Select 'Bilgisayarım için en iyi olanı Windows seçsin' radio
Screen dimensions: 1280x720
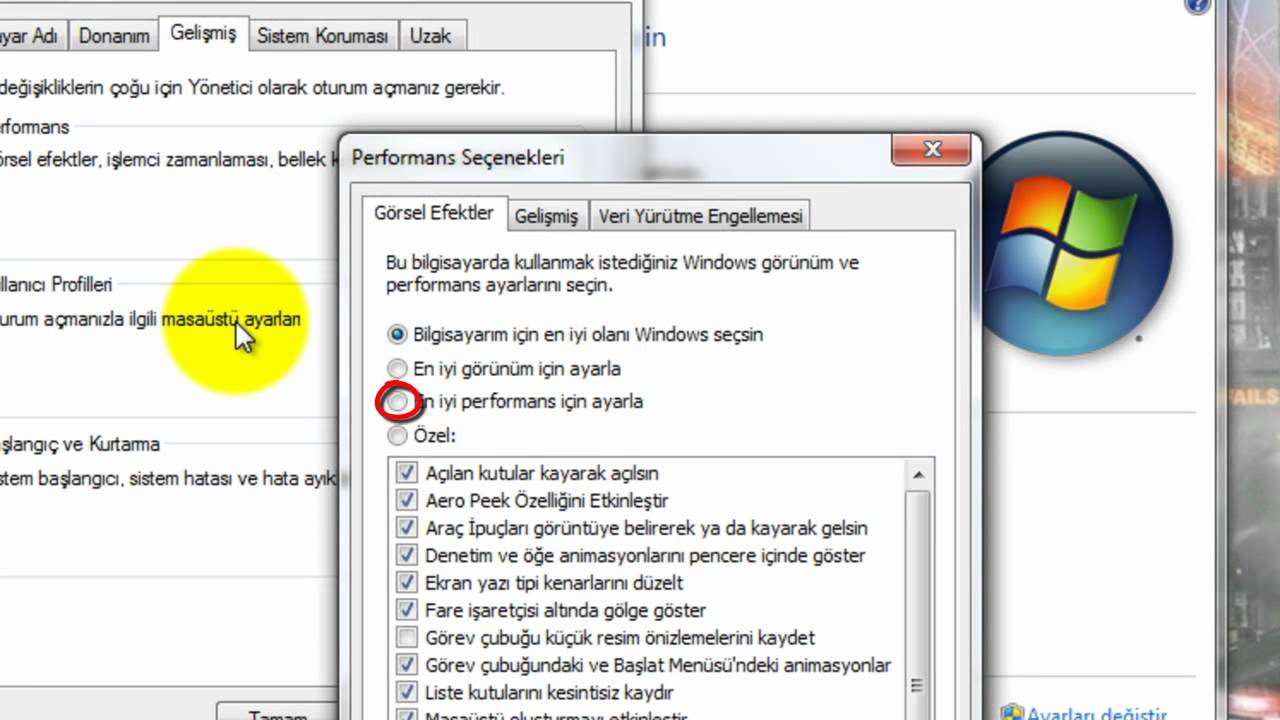click(x=398, y=334)
